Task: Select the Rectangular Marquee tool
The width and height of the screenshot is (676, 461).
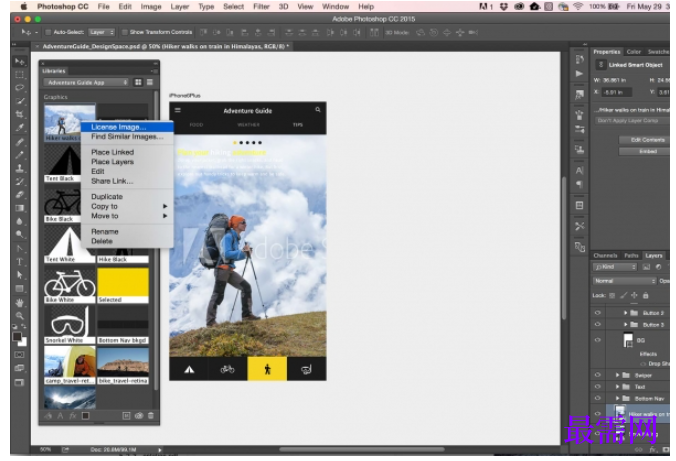Action: [x=20, y=75]
